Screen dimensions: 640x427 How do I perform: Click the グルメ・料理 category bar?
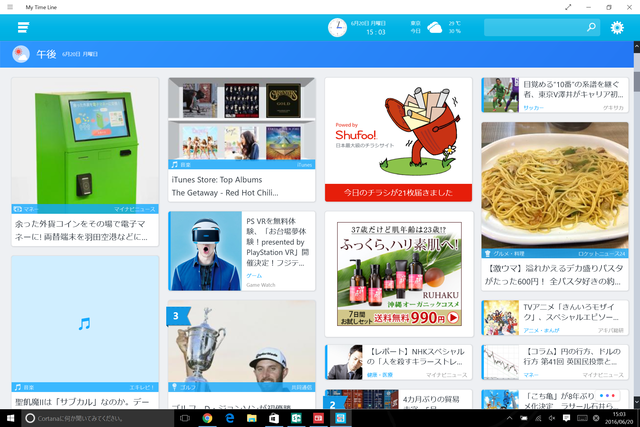pyautogui.click(x=555, y=254)
